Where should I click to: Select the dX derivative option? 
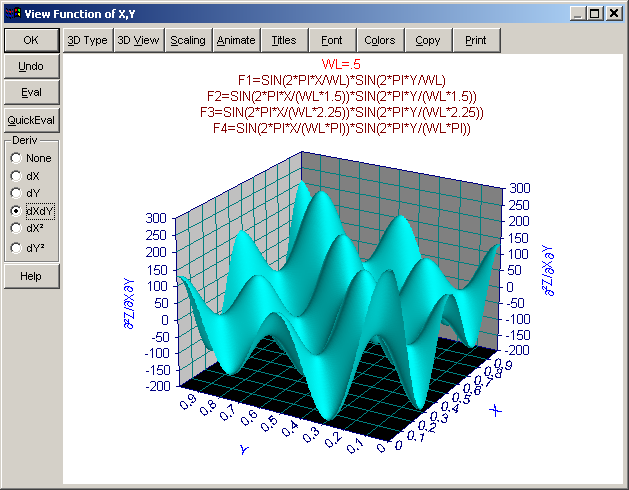(x=25, y=176)
